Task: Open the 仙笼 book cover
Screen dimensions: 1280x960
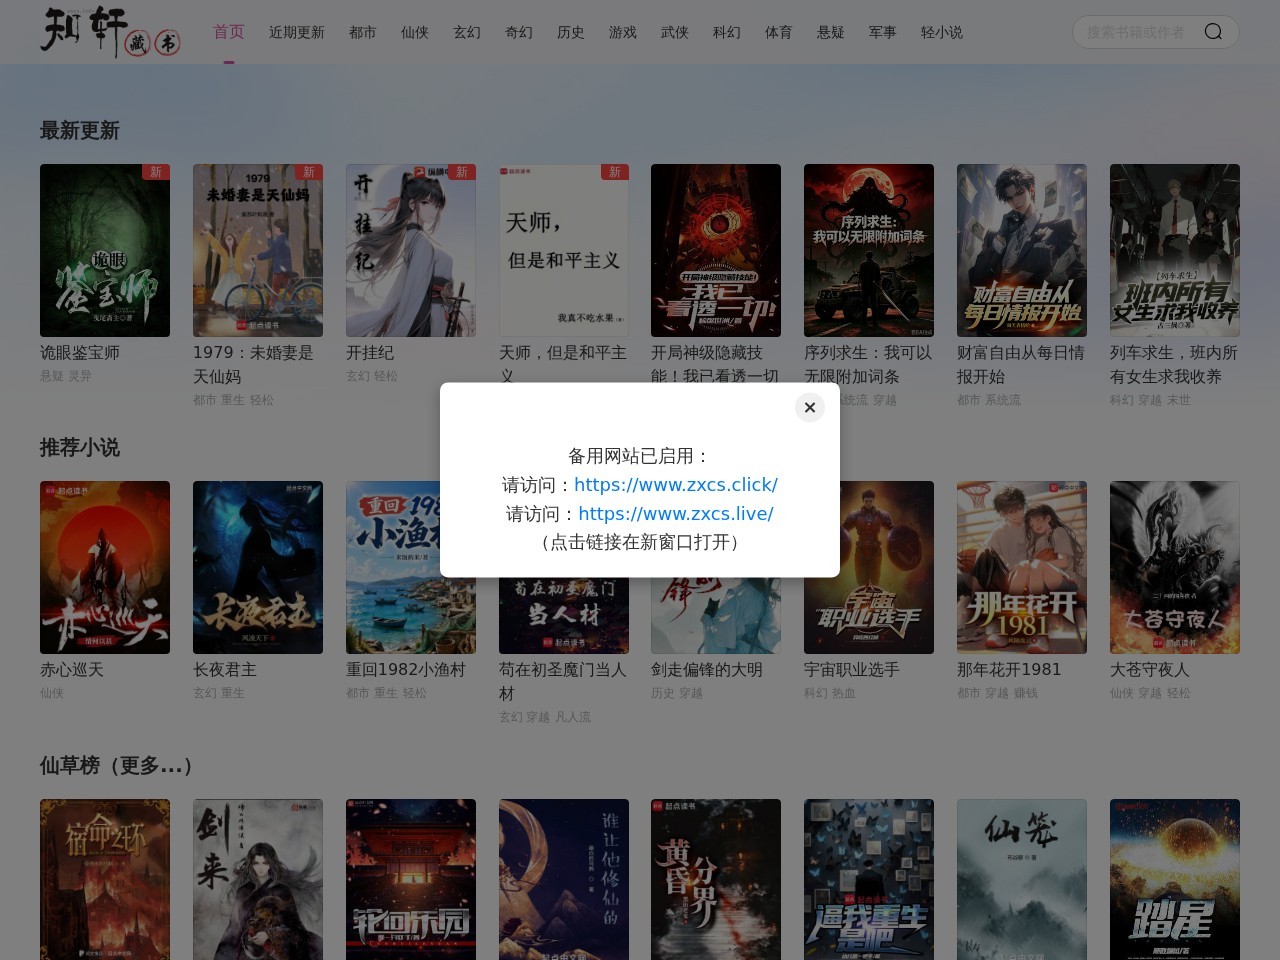Action: coord(1022,879)
